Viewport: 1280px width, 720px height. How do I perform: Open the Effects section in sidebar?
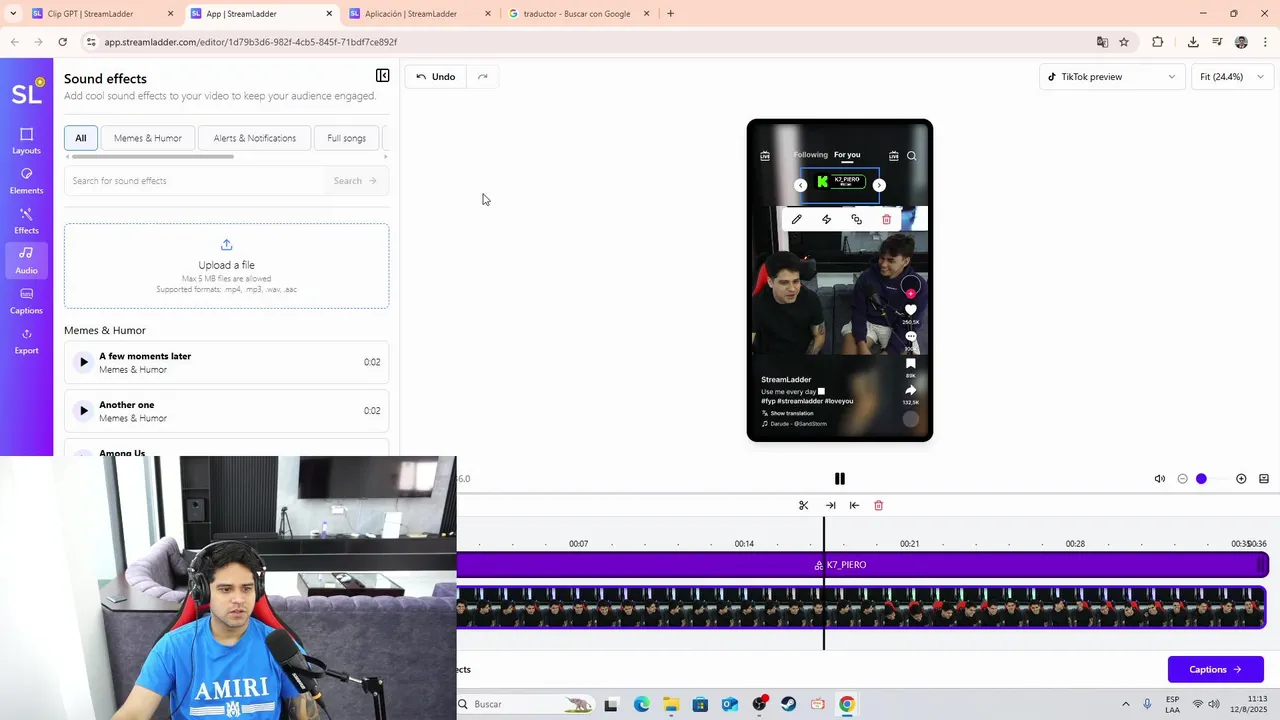[26, 221]
